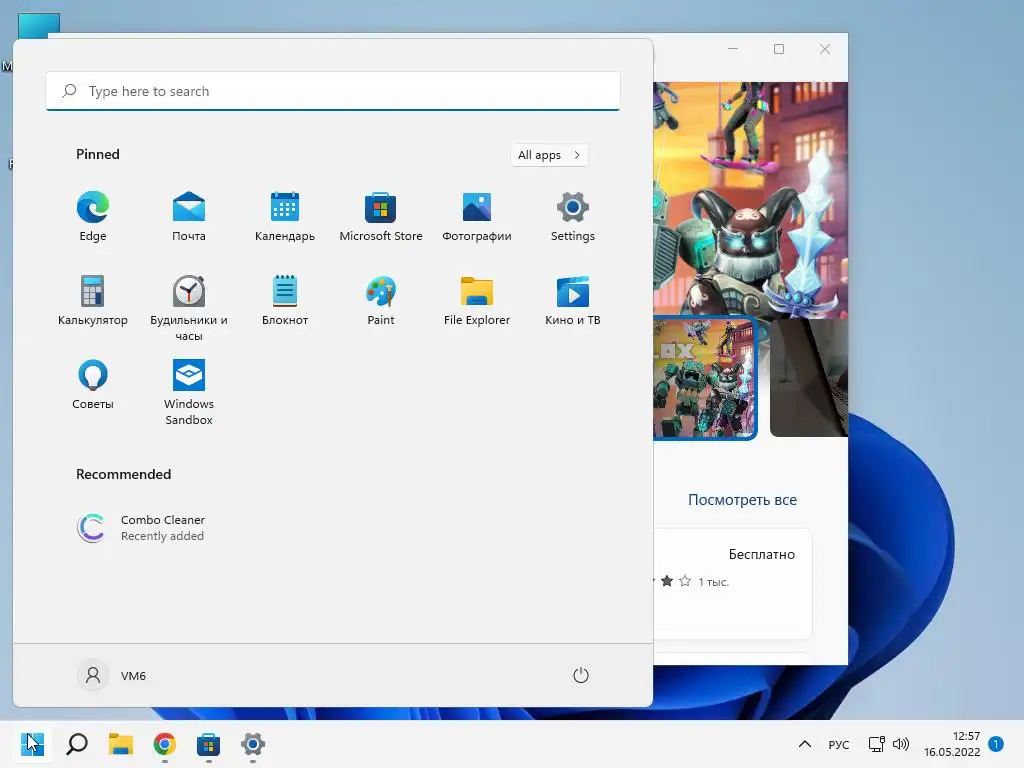Open the large game banner in Store
Image resolution: width=1024 pixels, height=768 pixels.
tap(750, 200)
